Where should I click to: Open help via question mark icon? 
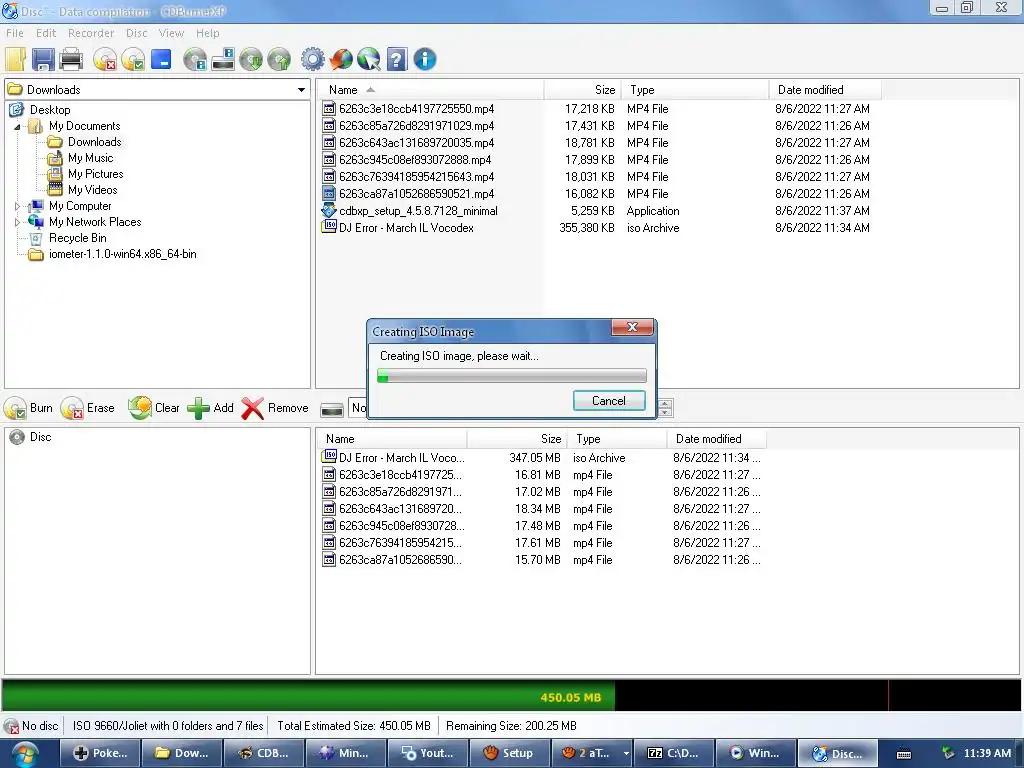pos(396,59)
